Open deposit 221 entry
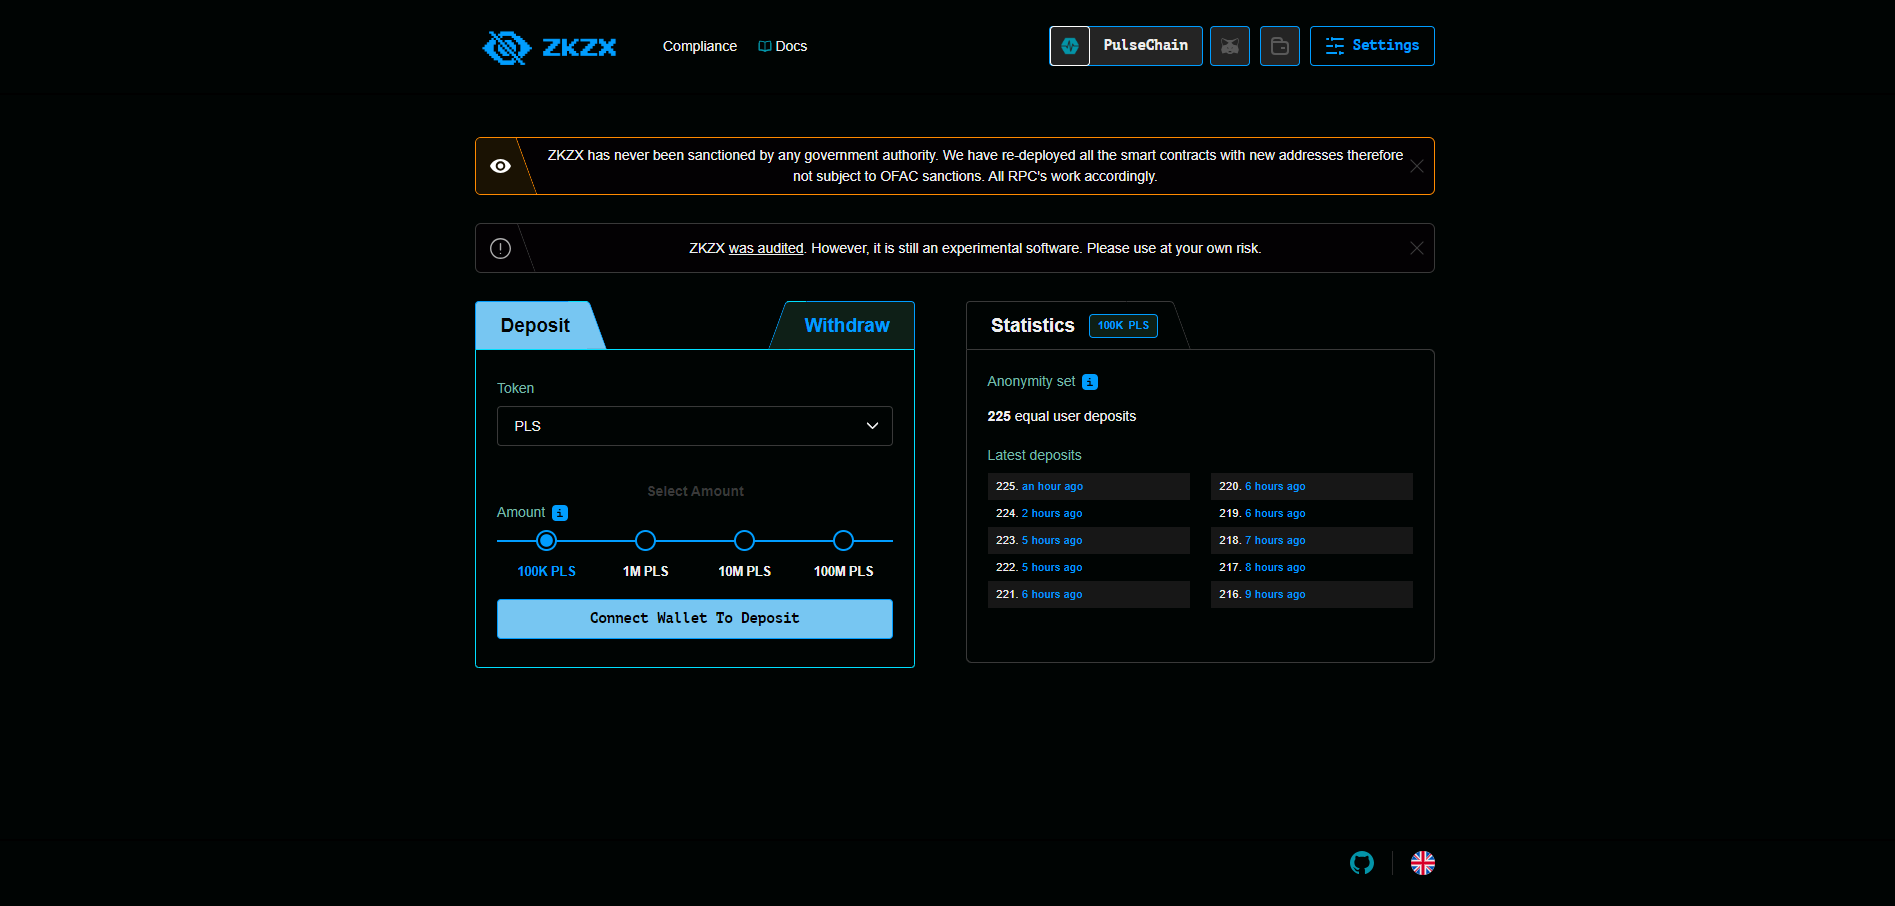The image size is (1895, 906). (1089, 594)
